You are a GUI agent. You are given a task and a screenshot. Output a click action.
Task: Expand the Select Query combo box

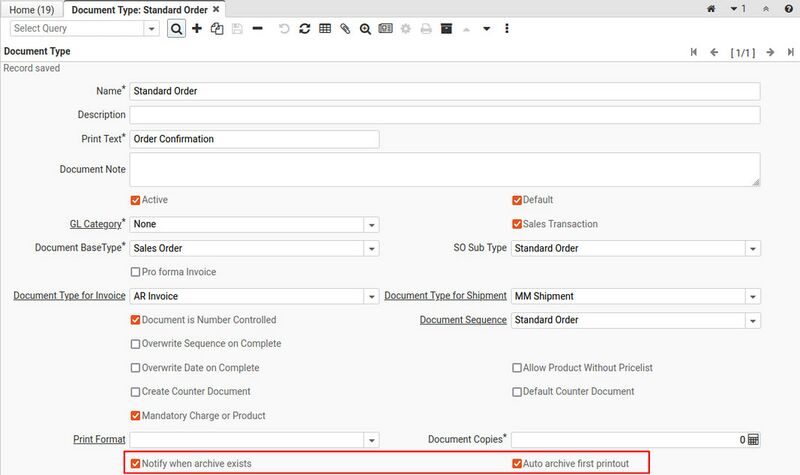coord(152,29)
